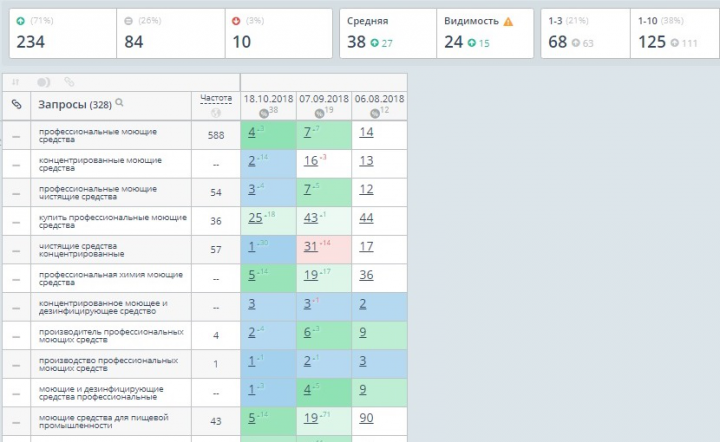Click the globe icon under Частота
Screen dimensions: 720x442
[216, 113]
